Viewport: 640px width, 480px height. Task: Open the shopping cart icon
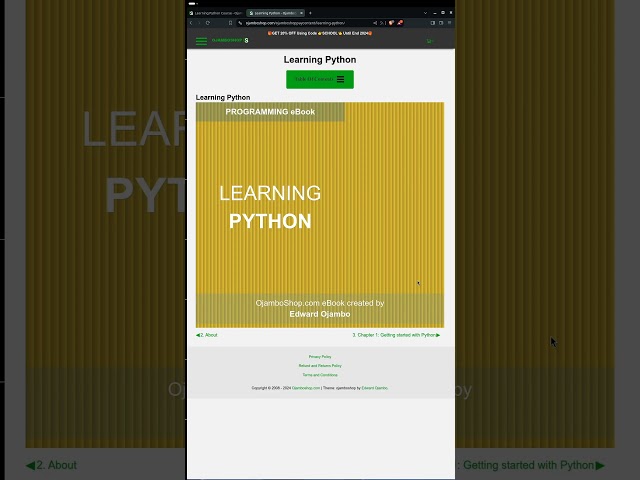429,41
